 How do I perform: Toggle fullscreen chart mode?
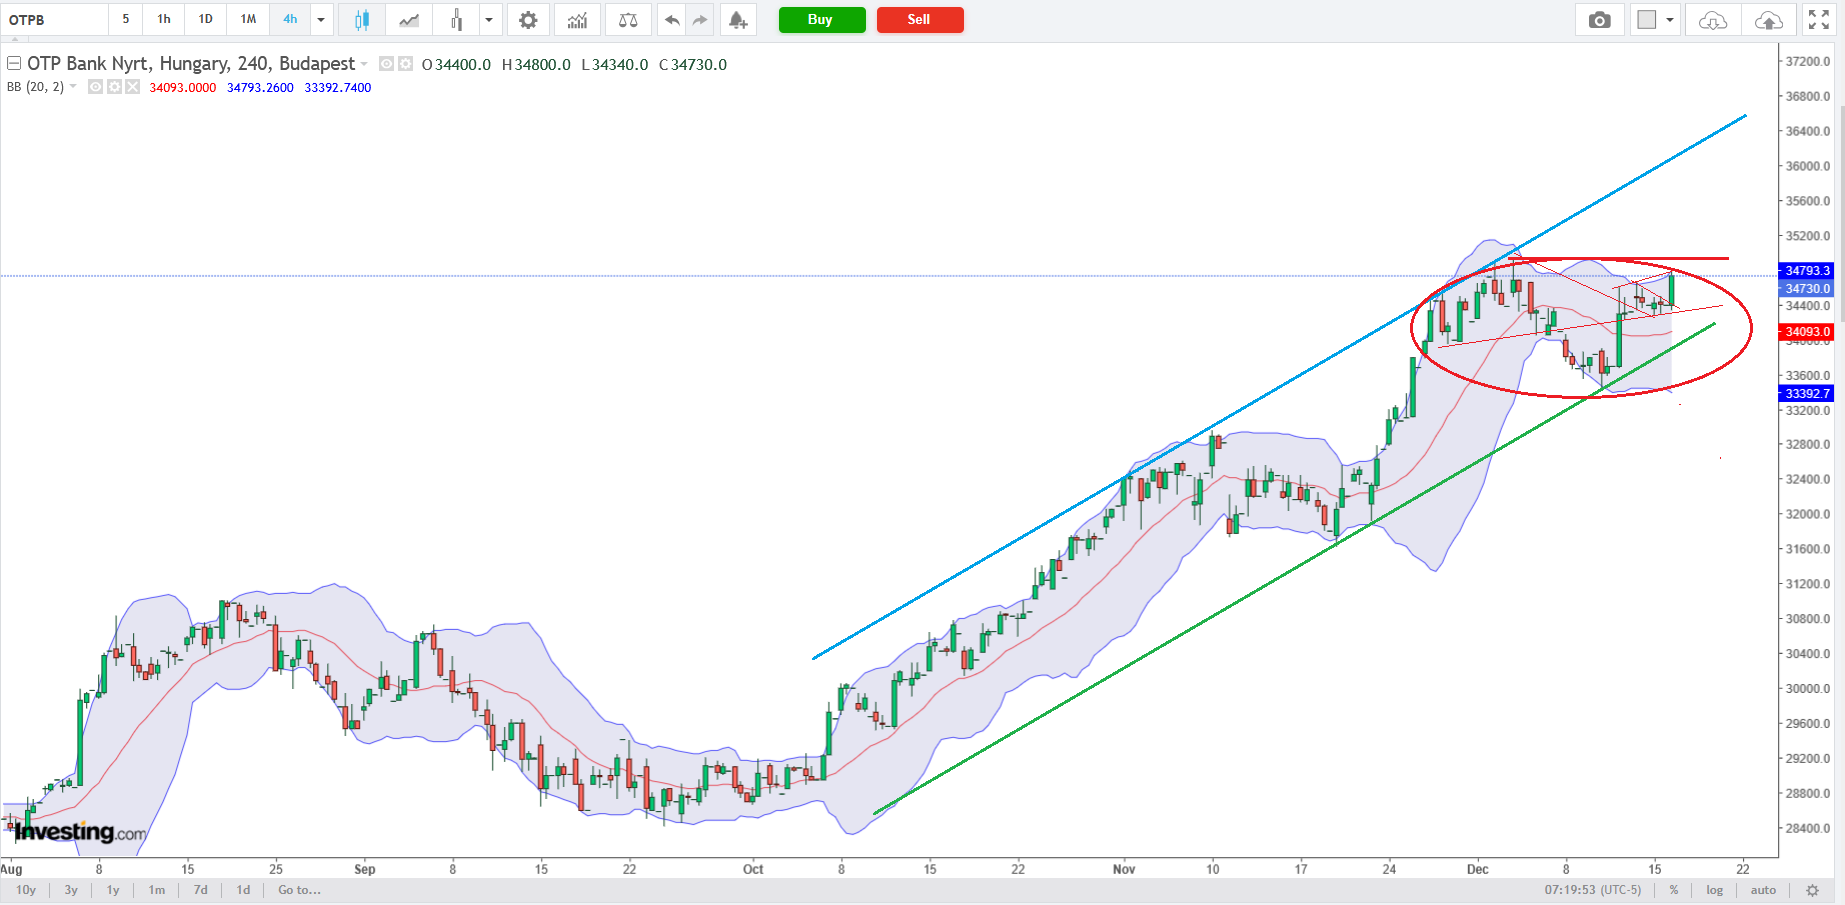coord(1819,19)
